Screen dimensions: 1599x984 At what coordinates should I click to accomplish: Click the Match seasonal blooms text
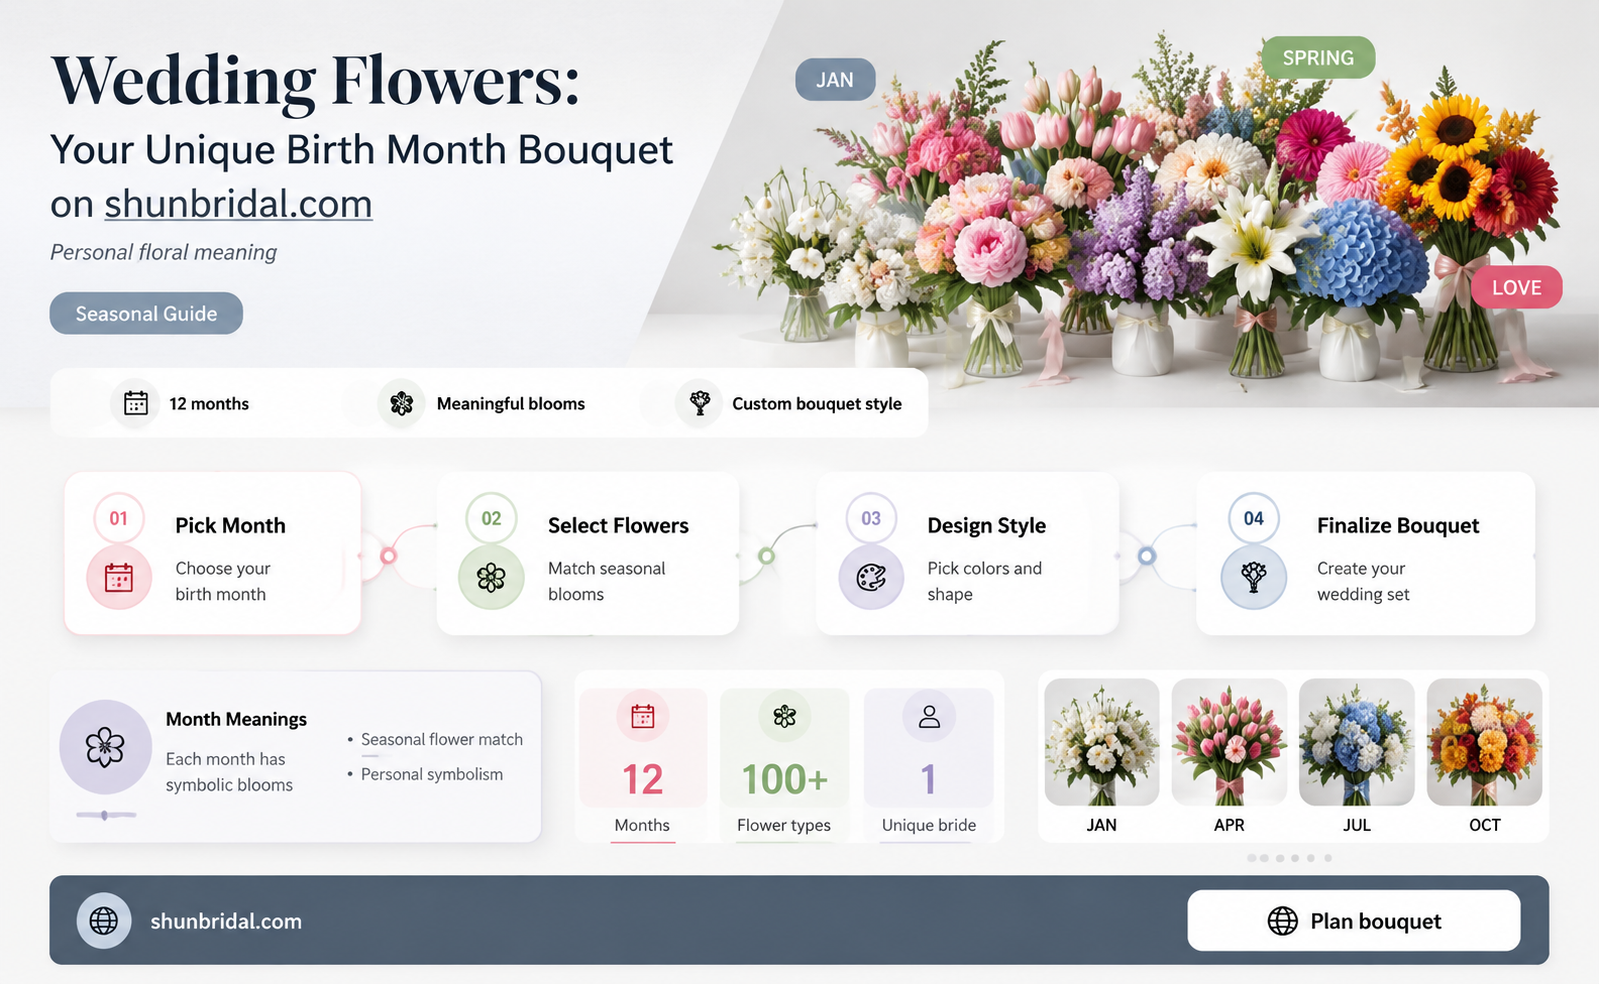(x=607, y=581)
